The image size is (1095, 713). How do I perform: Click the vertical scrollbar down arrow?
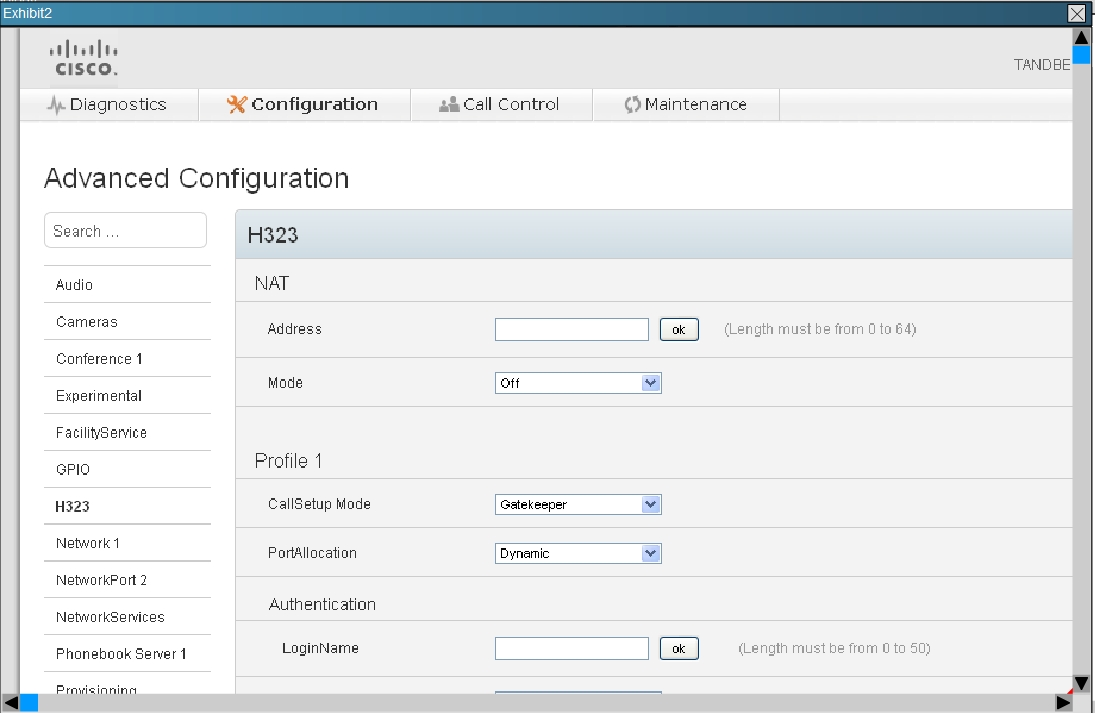point(1081,684)
